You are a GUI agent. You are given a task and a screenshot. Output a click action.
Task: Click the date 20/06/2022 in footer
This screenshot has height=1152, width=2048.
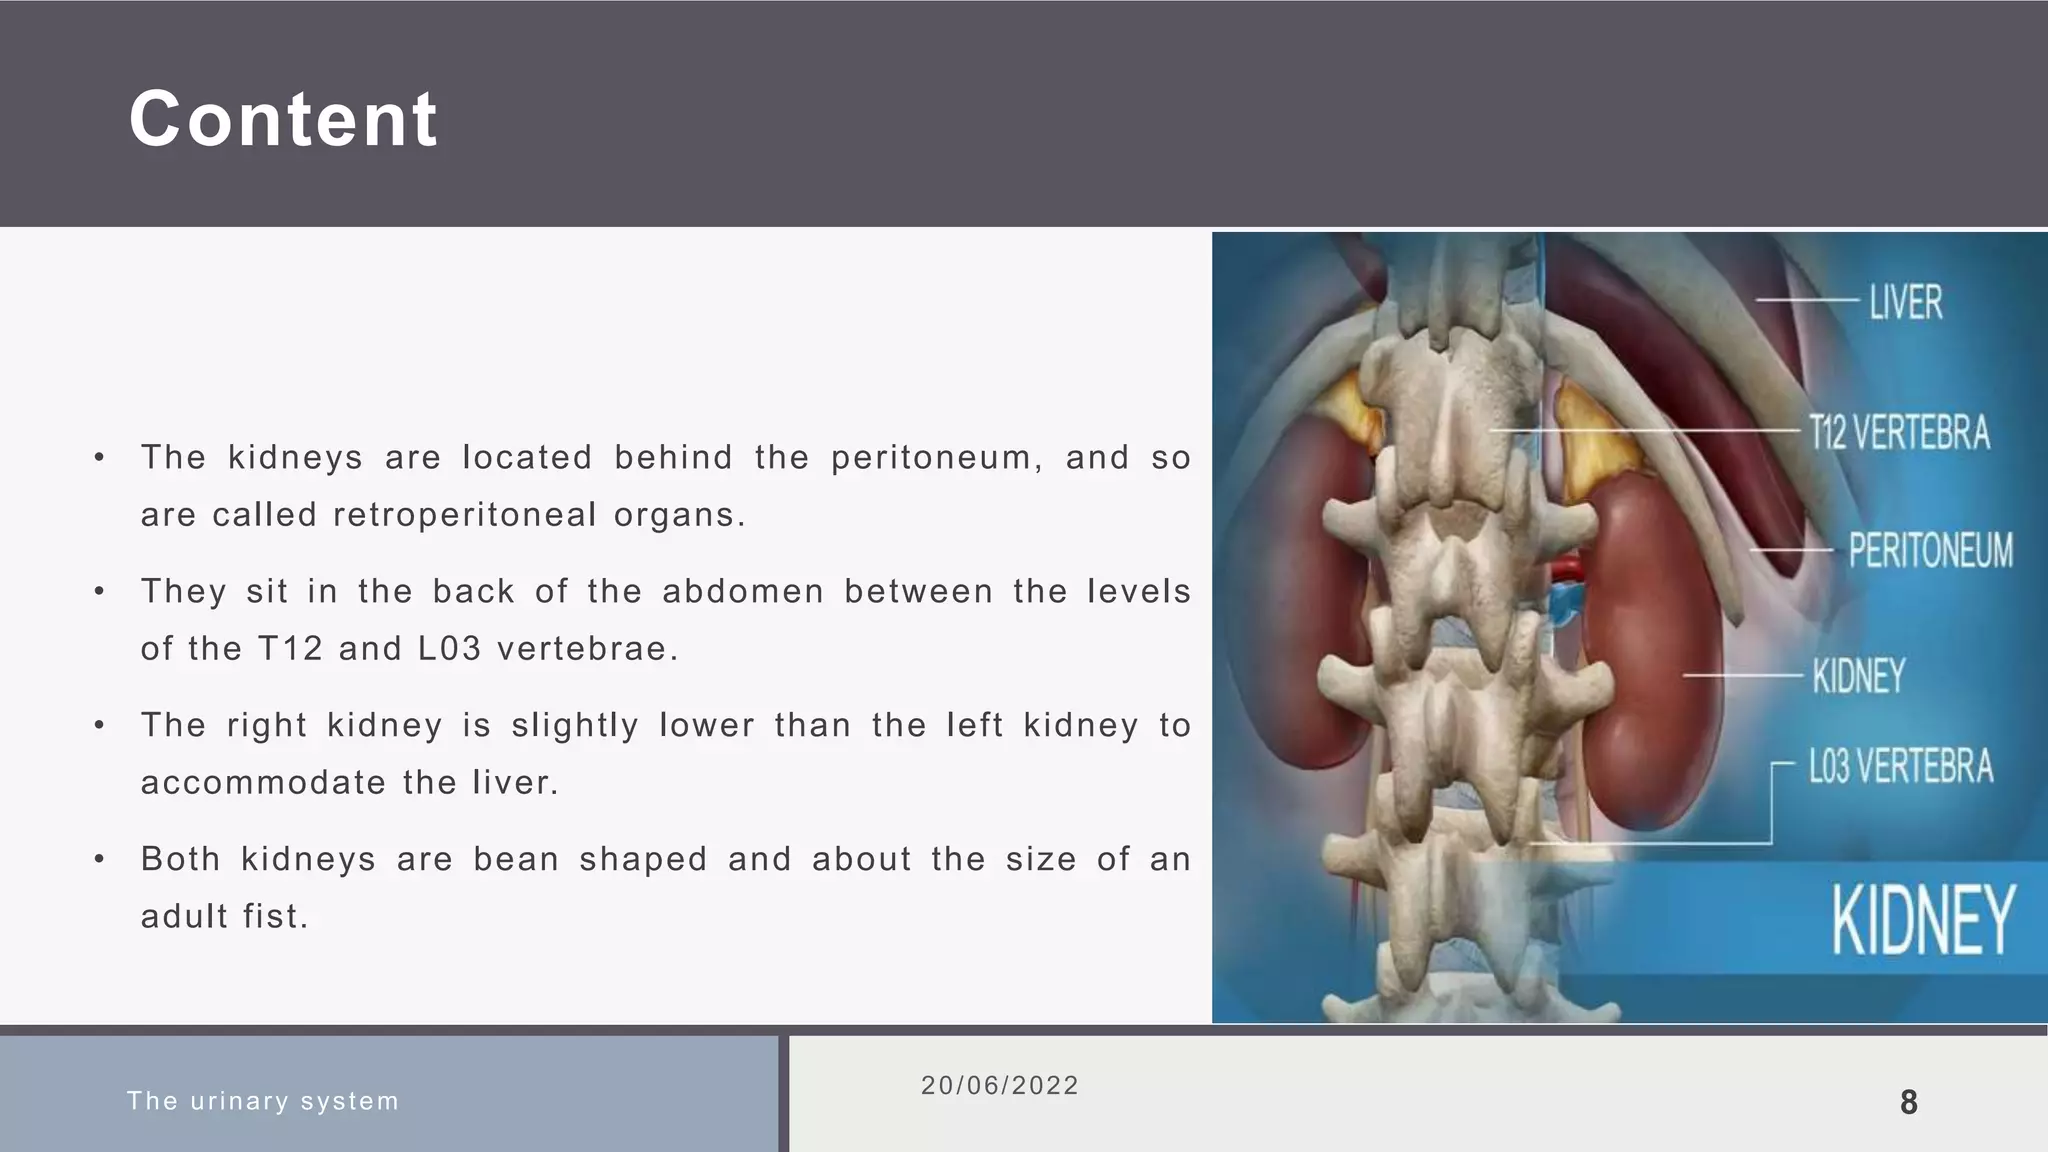coord(1000,1086)
